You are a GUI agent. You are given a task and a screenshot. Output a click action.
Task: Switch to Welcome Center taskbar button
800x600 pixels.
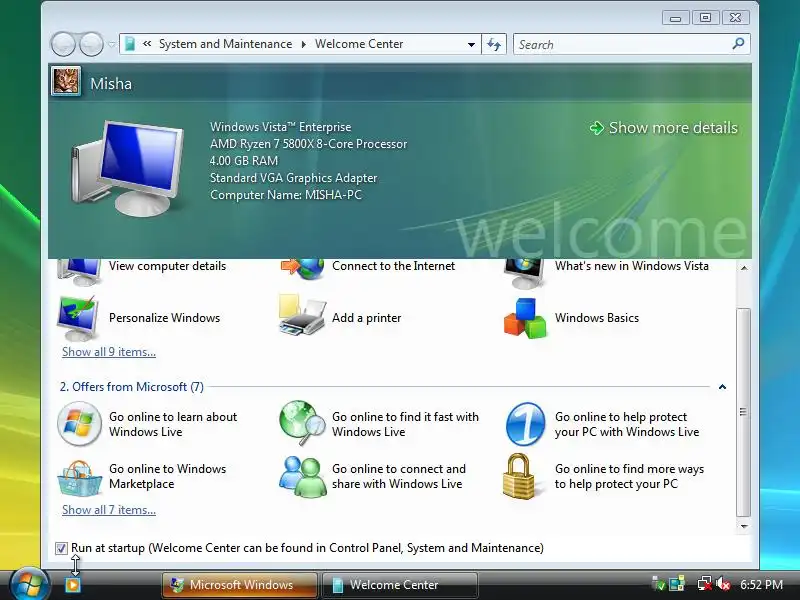[400, 585]
